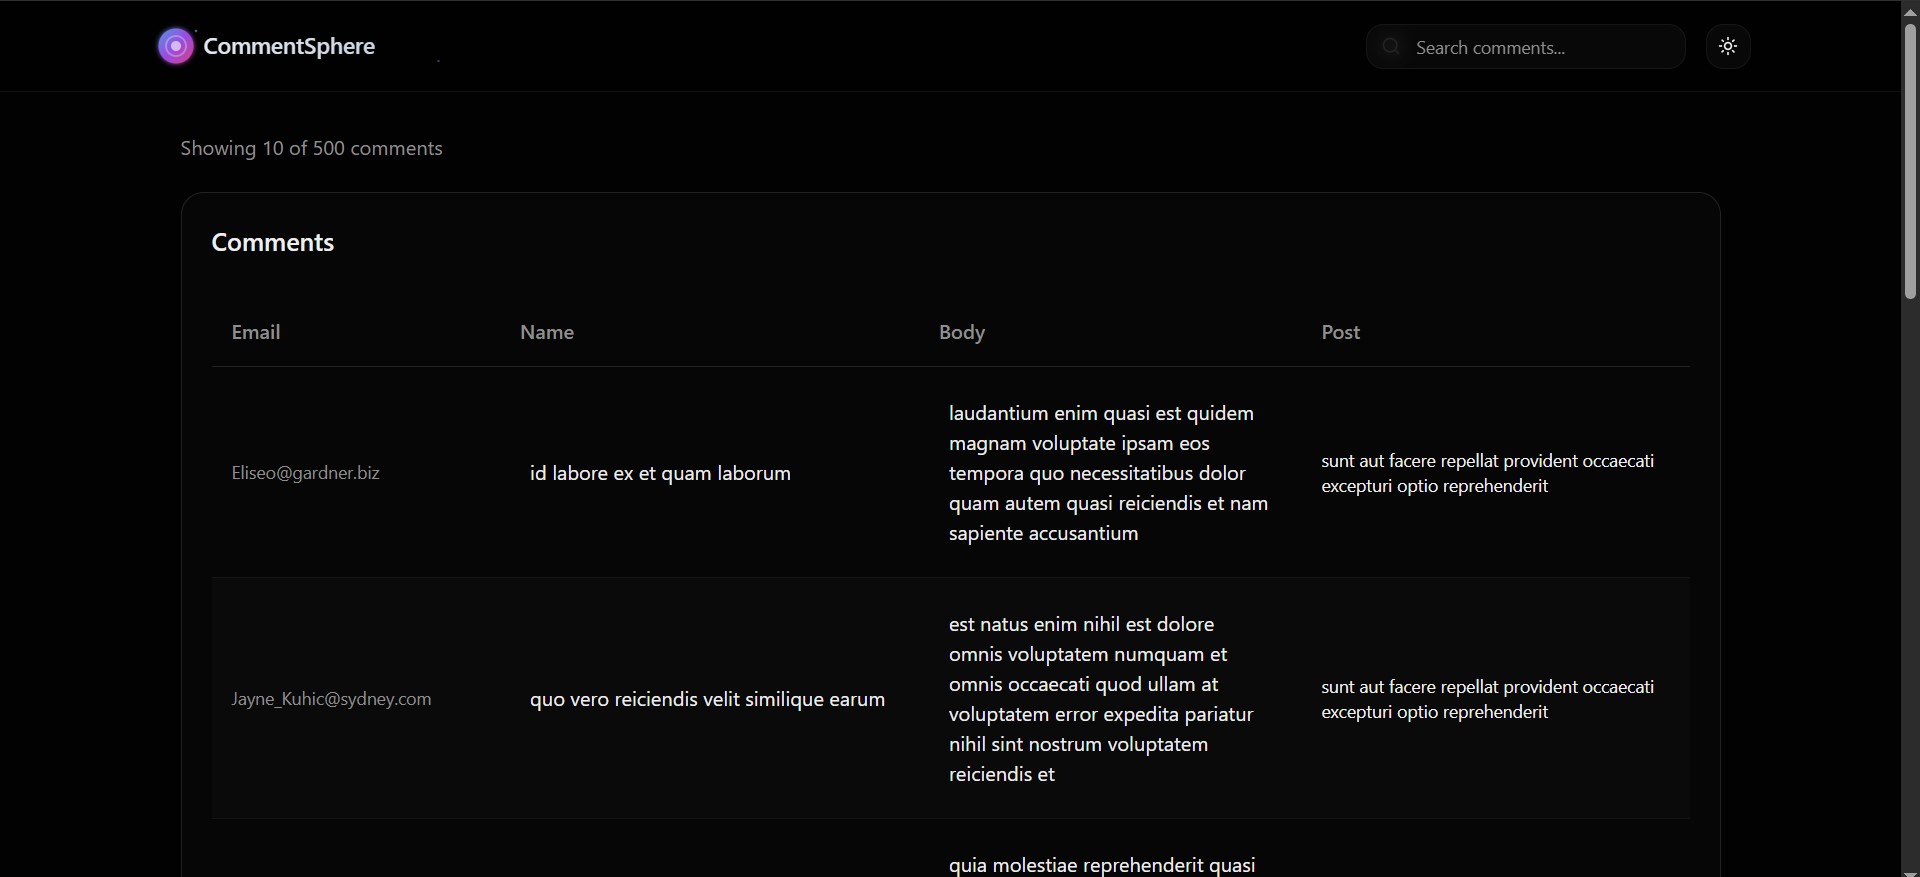Click the Body column header
This screenshot has height=877, width=1920.
coord(962,332)
